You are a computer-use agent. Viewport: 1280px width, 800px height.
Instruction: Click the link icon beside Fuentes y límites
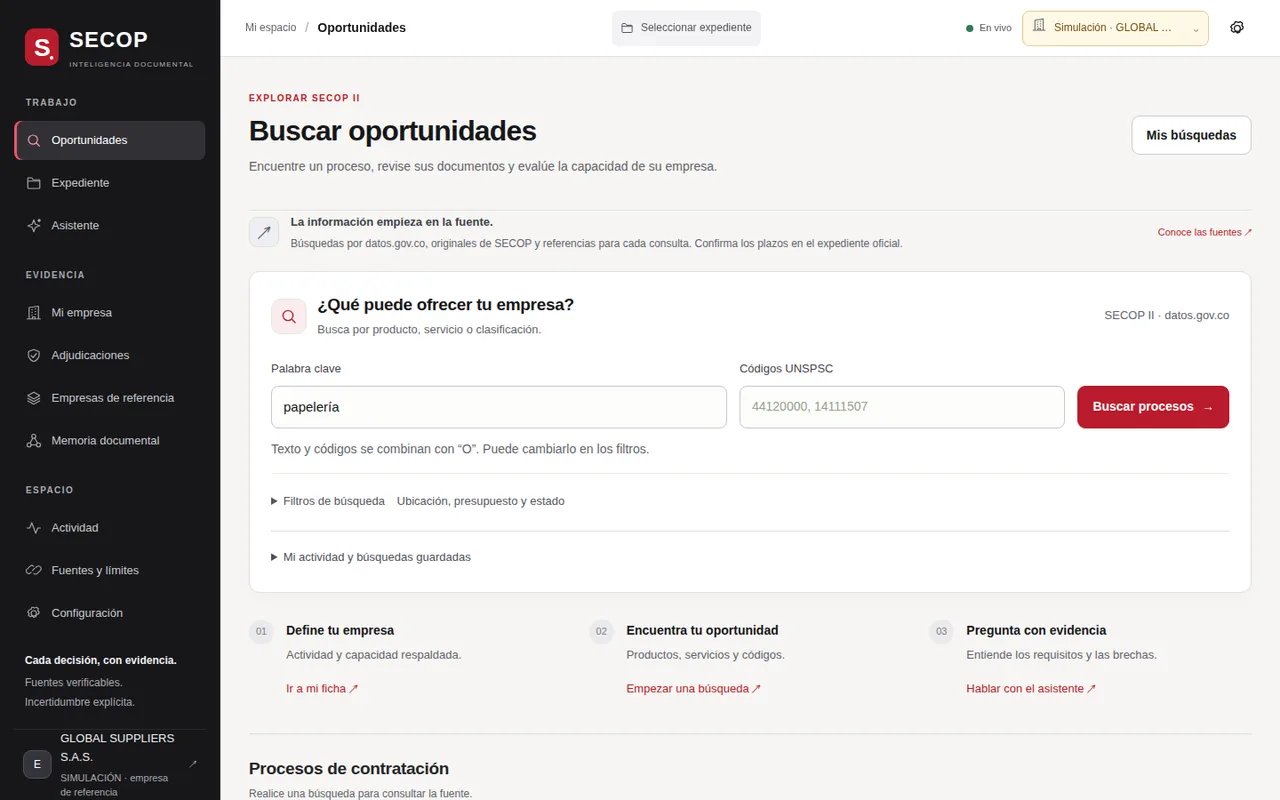(34, 570)
